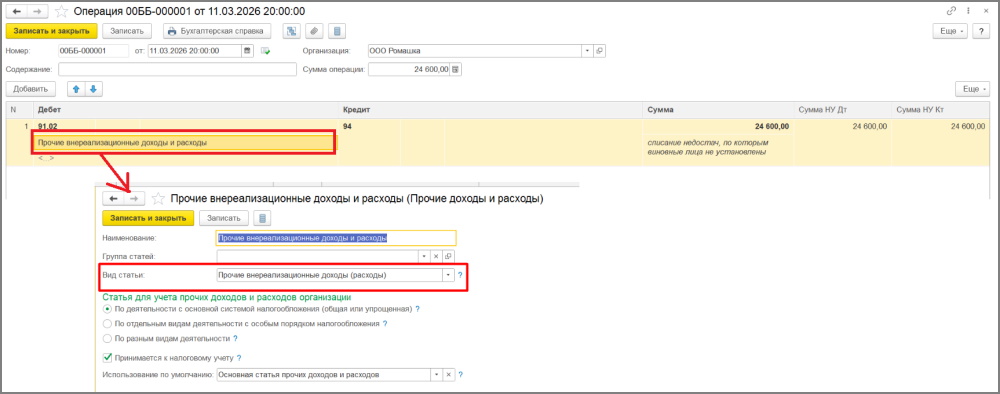Go back in the Операция window
The height and width of the screenshot is (394, 1000).
click(17, 11)
